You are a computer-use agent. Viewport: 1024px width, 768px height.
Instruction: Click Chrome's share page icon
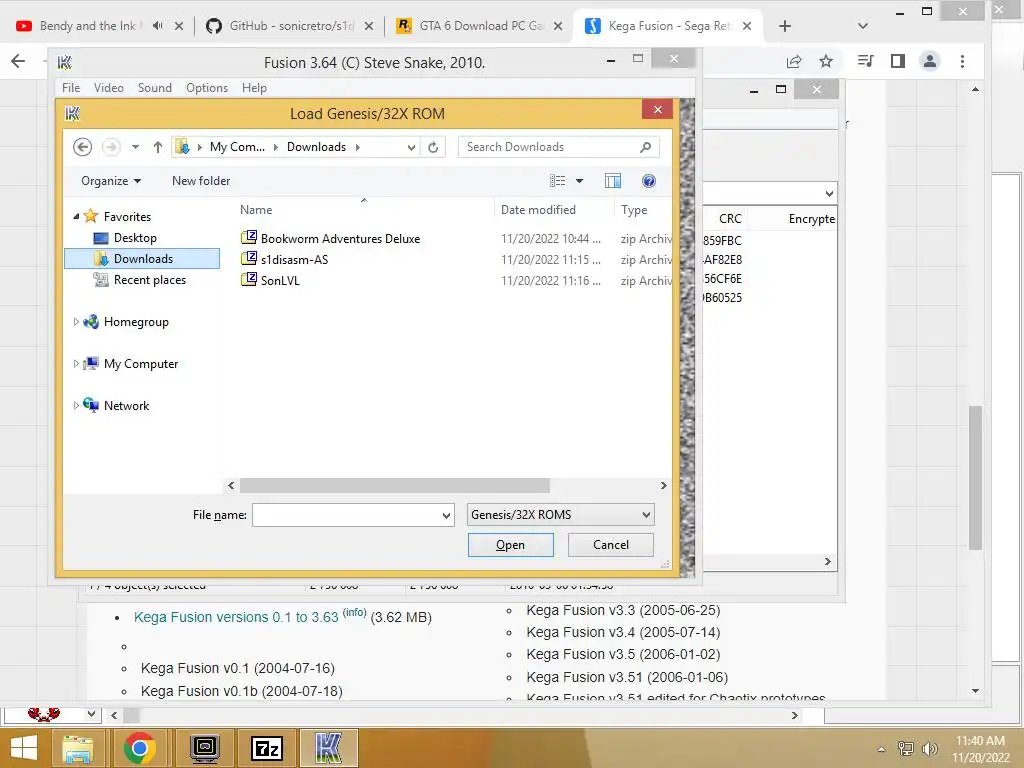[x=793, y=61]
